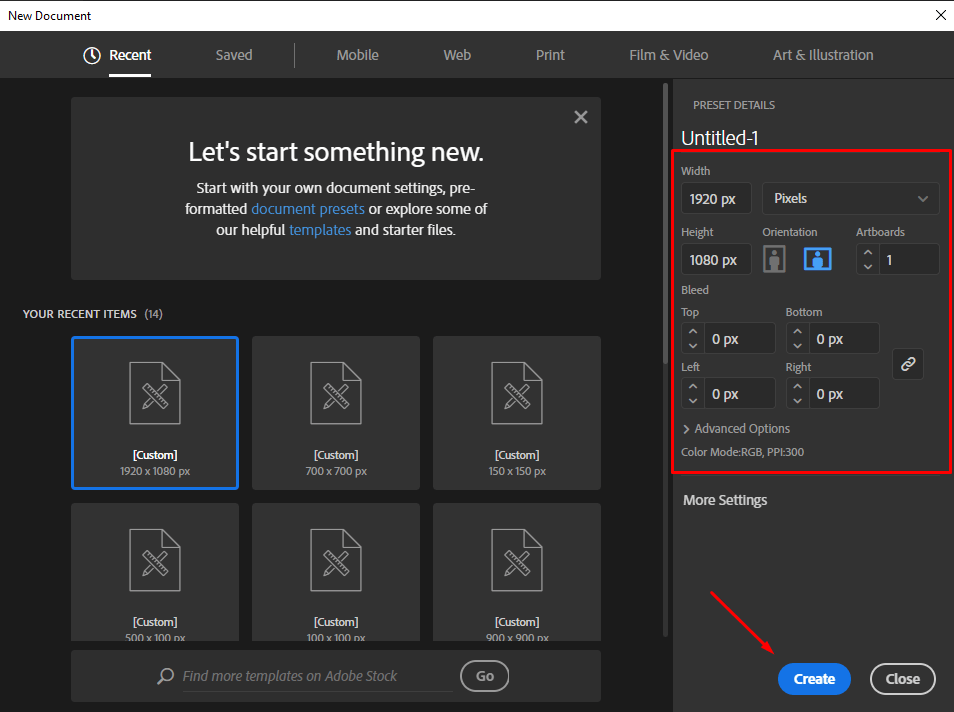Select the portrait orientation icon
Viewport: 954px width, 712px height.
click(x=774, y=258)
